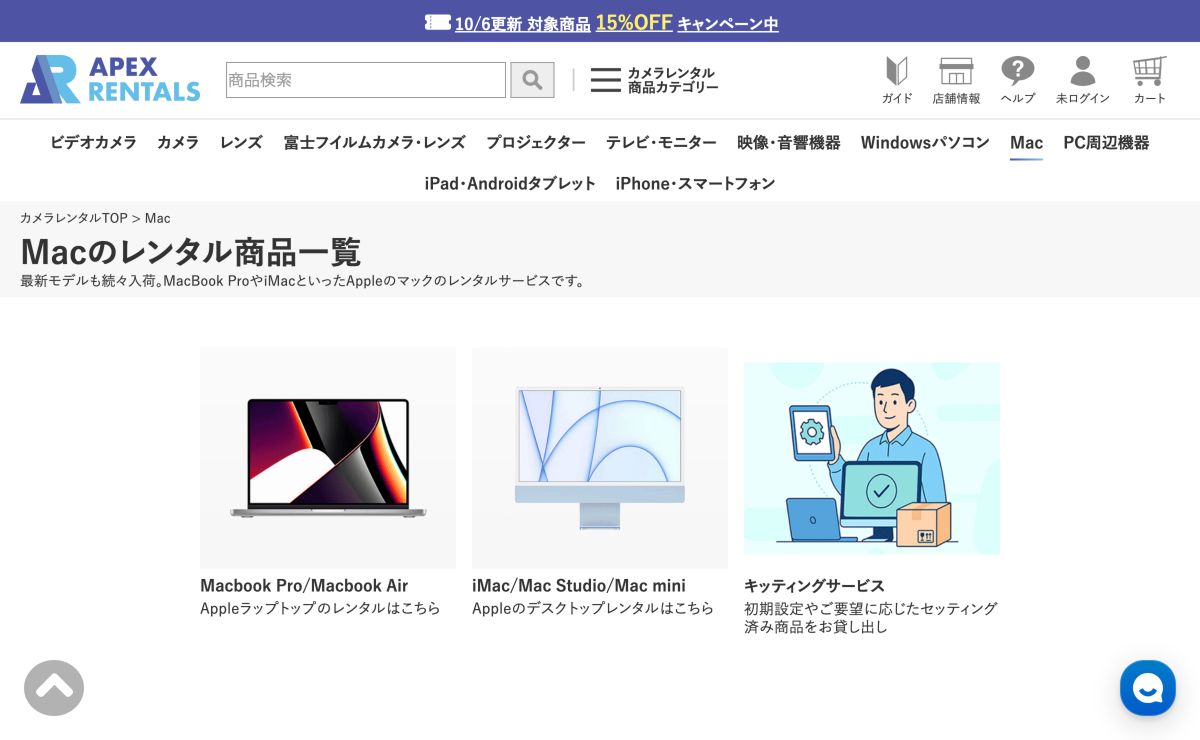Click Appleラップトップのレンタルはこちら text
This screenshot has width=1200, height=740.
[x=320, y=608]
